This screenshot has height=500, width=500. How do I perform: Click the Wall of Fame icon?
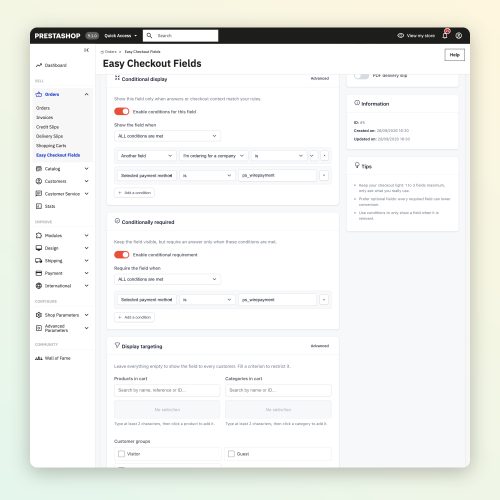39,358
